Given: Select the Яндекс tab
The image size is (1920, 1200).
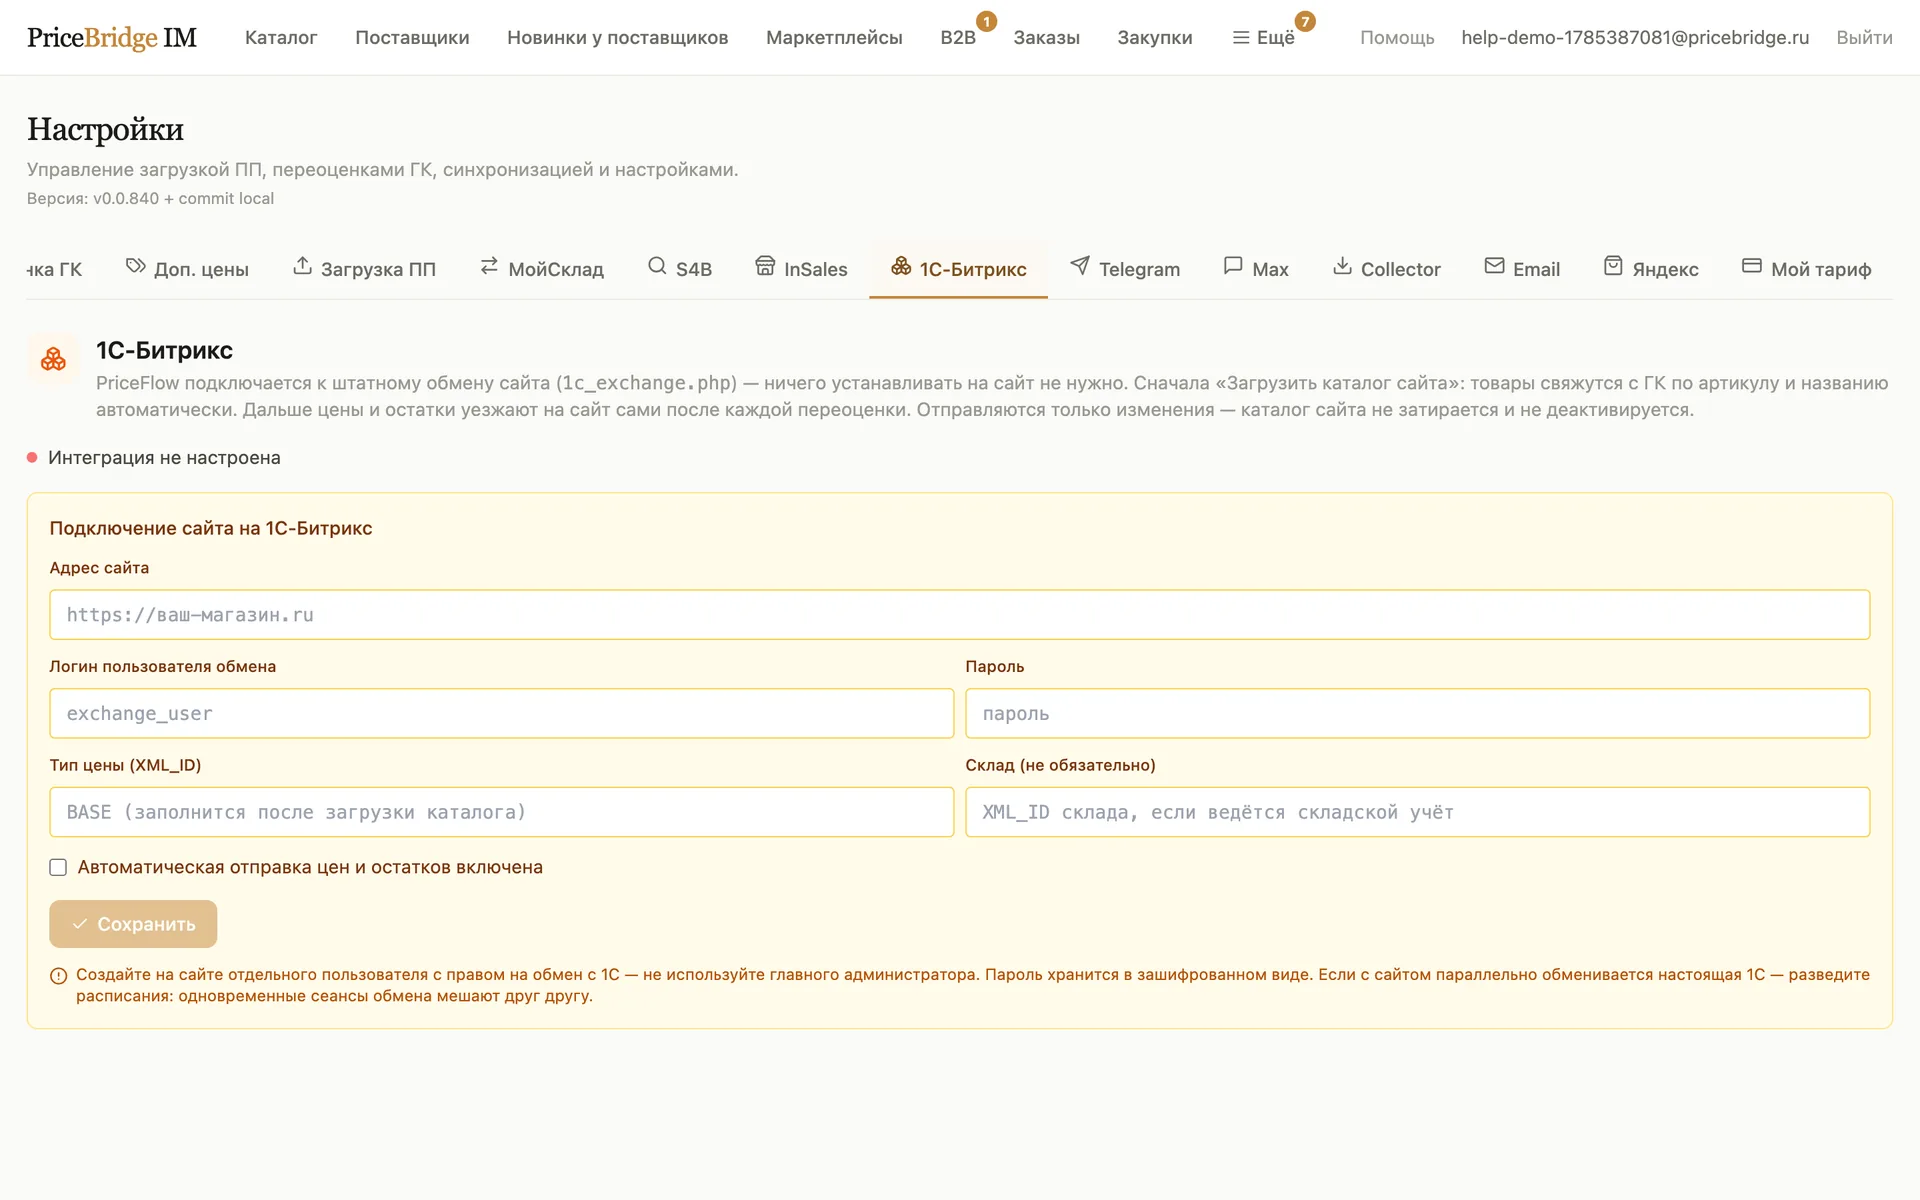Looking at the screenshot, I should click(x=1651, y=269).
